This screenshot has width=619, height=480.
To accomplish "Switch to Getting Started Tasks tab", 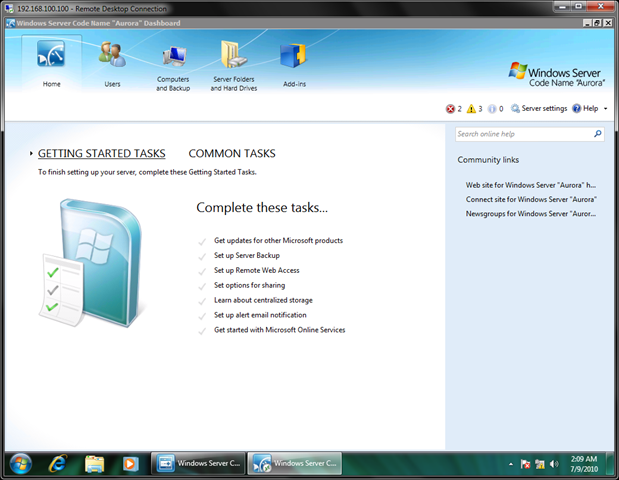I will (x=101, y=153).
